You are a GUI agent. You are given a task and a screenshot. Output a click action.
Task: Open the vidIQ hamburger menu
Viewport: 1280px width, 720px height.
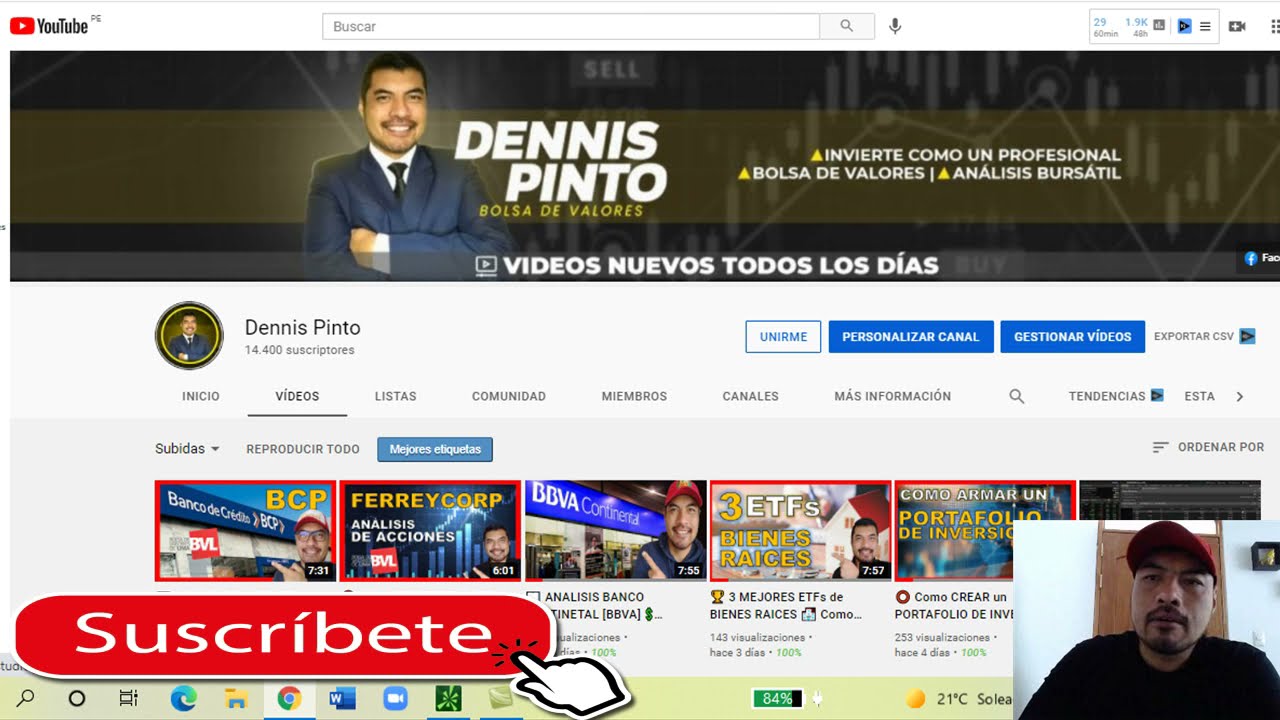(x=1205, y=26)
